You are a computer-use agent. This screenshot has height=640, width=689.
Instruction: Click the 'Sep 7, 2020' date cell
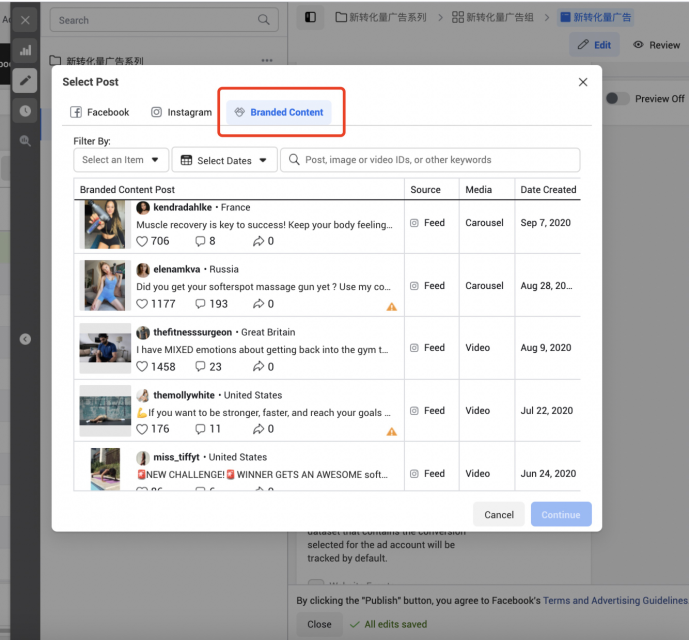click(545, 223)
